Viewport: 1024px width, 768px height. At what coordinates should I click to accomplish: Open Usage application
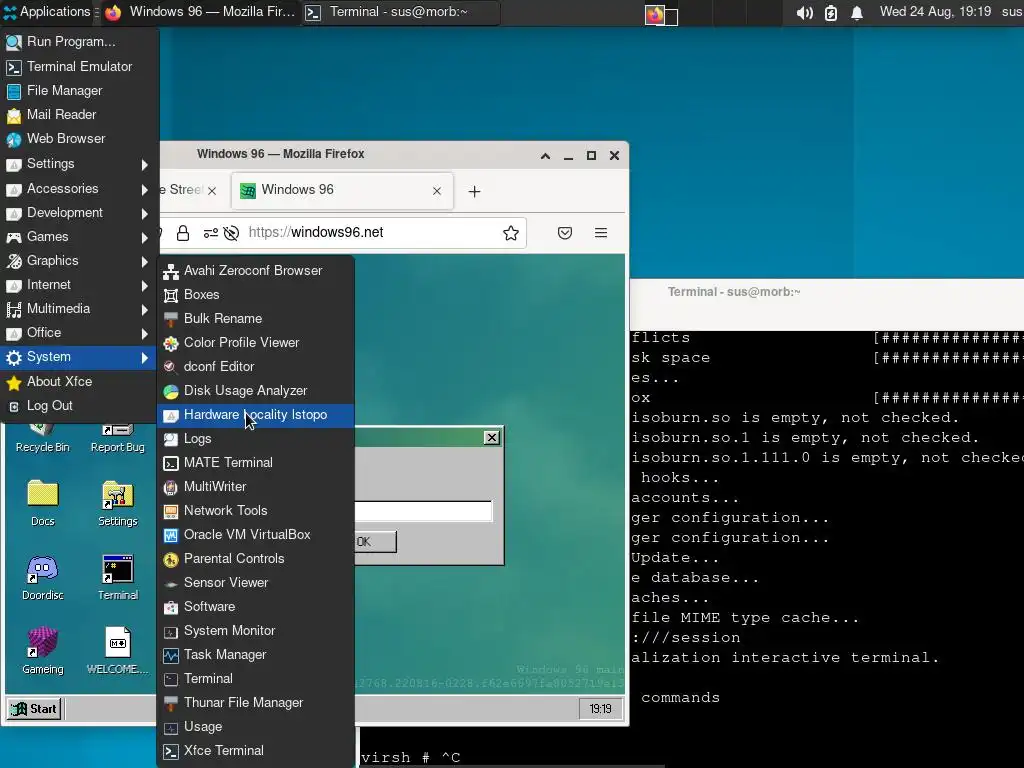point(255,727)
